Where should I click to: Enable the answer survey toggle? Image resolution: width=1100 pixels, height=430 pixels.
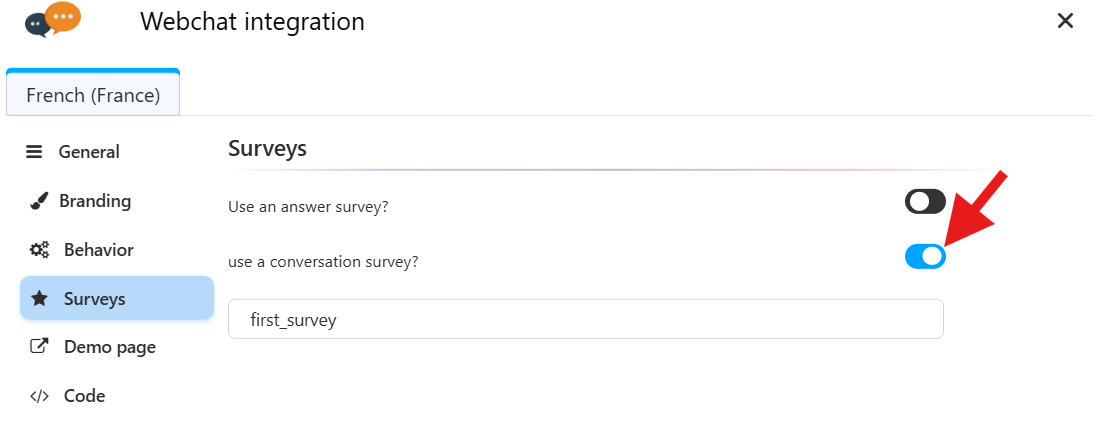[925, 202]
